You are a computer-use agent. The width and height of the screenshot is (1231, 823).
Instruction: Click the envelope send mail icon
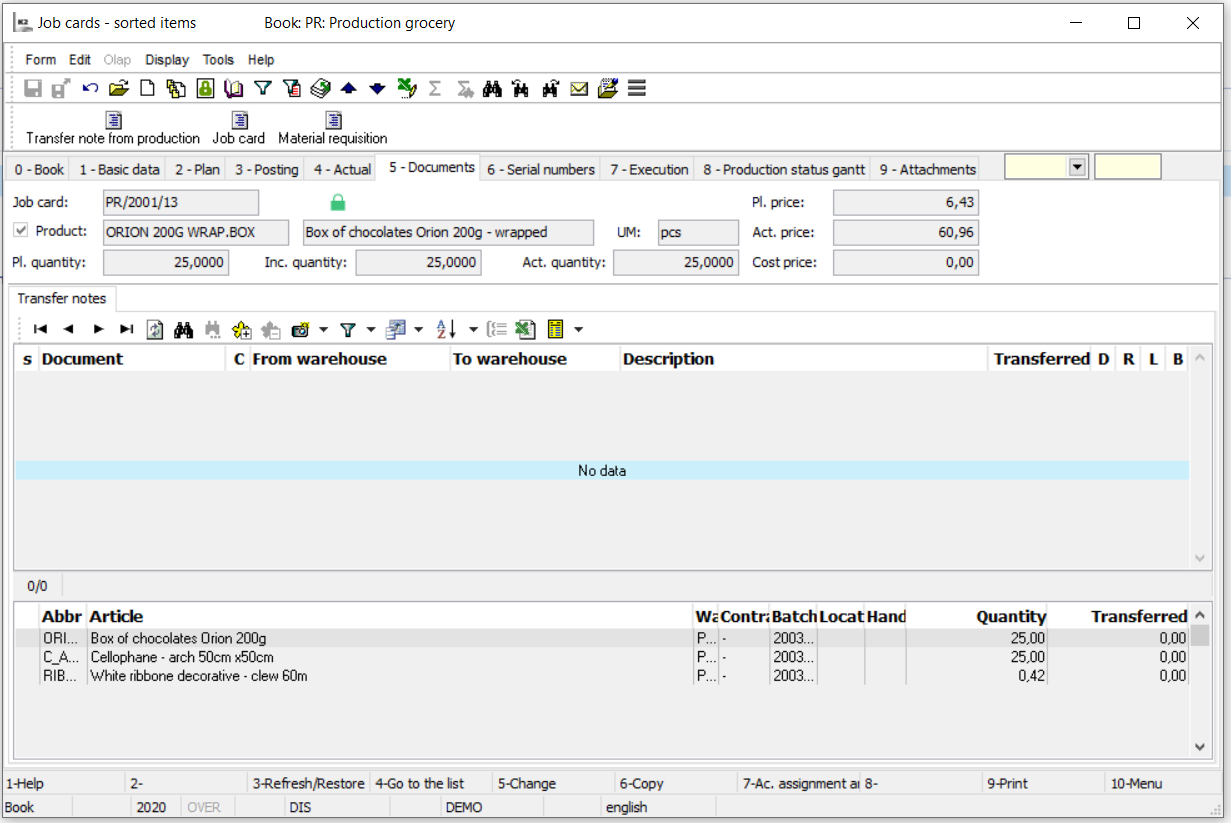[x=579, y=89]
